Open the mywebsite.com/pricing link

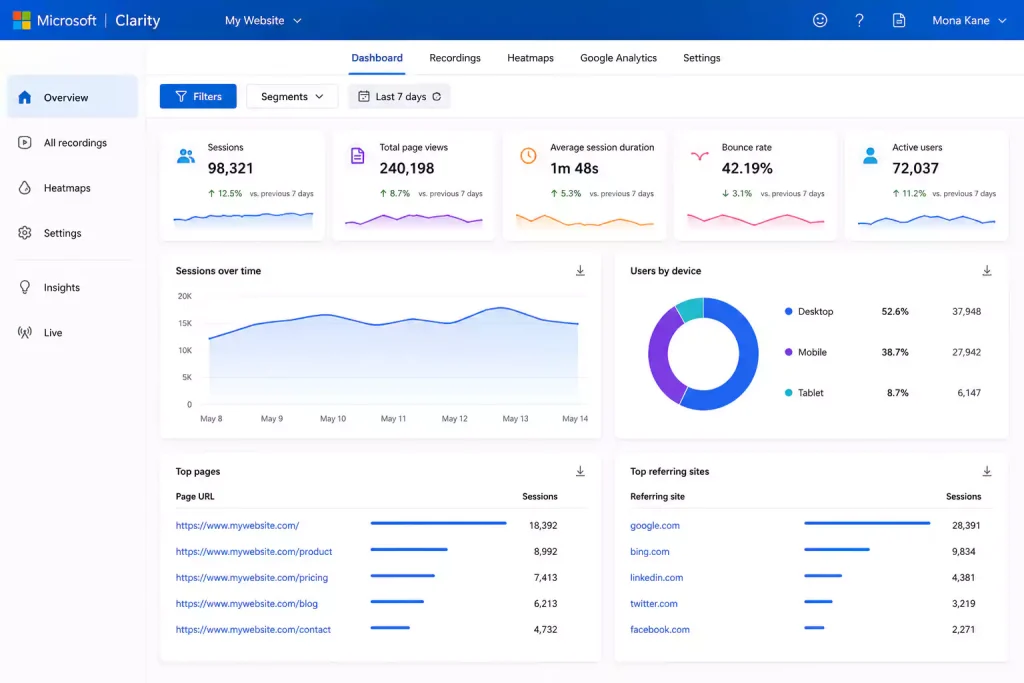(251, 577)
